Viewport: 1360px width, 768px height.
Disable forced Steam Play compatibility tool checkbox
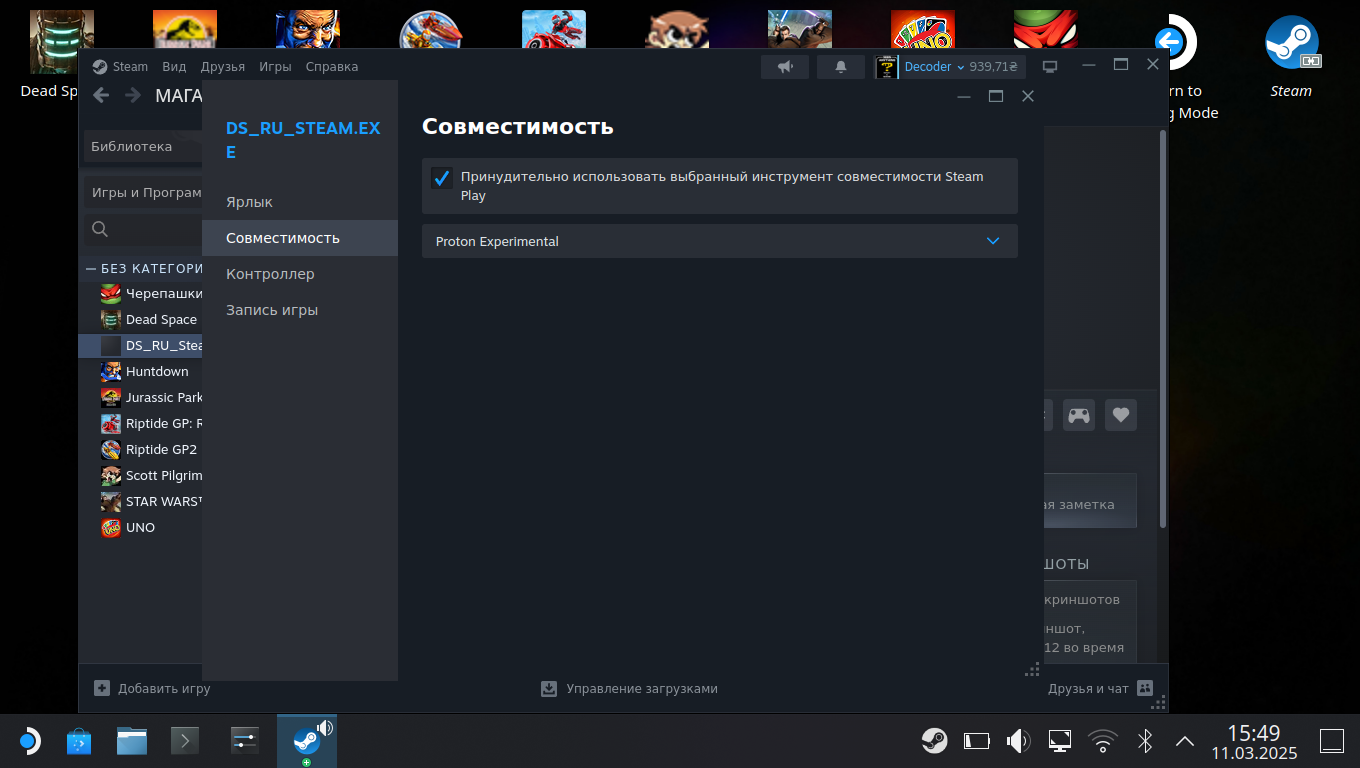click(442, 178)
